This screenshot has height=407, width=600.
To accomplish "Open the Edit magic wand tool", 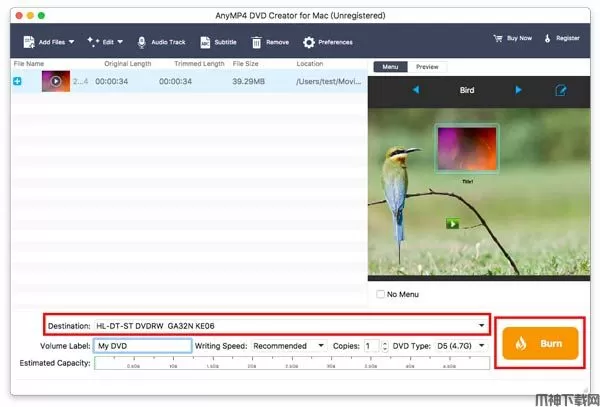I will tap(93, 42).
